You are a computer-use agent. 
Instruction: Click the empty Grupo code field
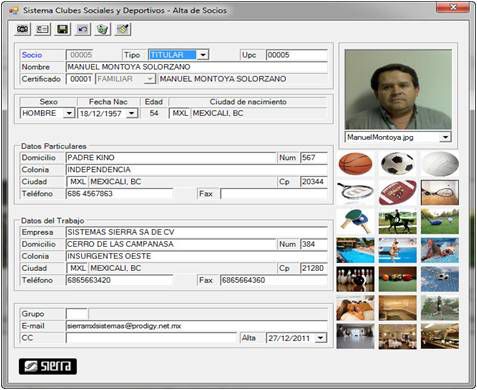[77, 314]
